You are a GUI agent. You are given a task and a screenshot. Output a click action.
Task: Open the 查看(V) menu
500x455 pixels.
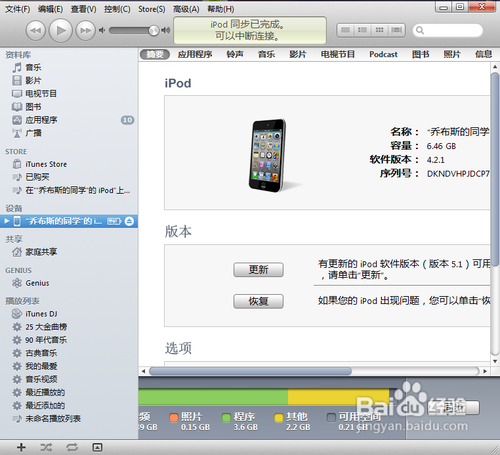[83, 9]
